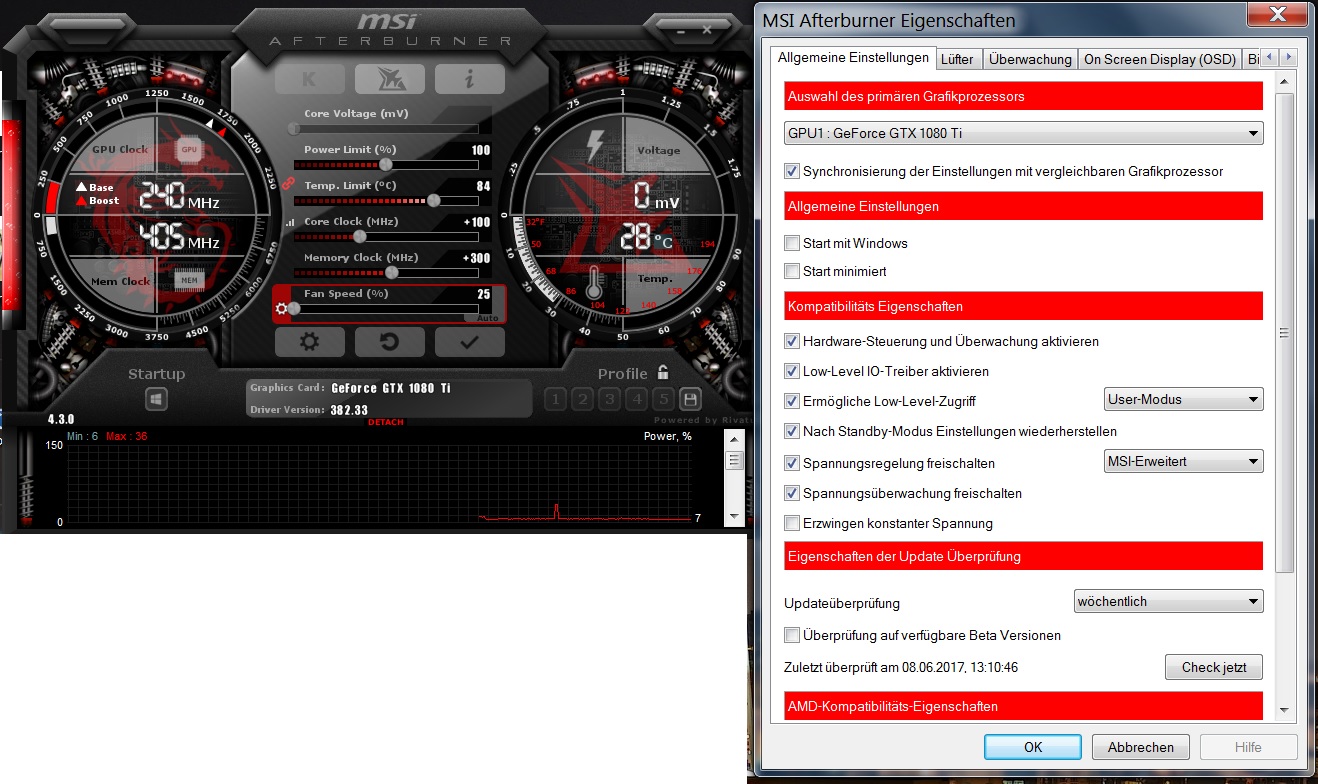Open the User-Modus dropdown
Image resolution: width=1318 pixels, height=784 pixels.
(x=1183, y=399)
